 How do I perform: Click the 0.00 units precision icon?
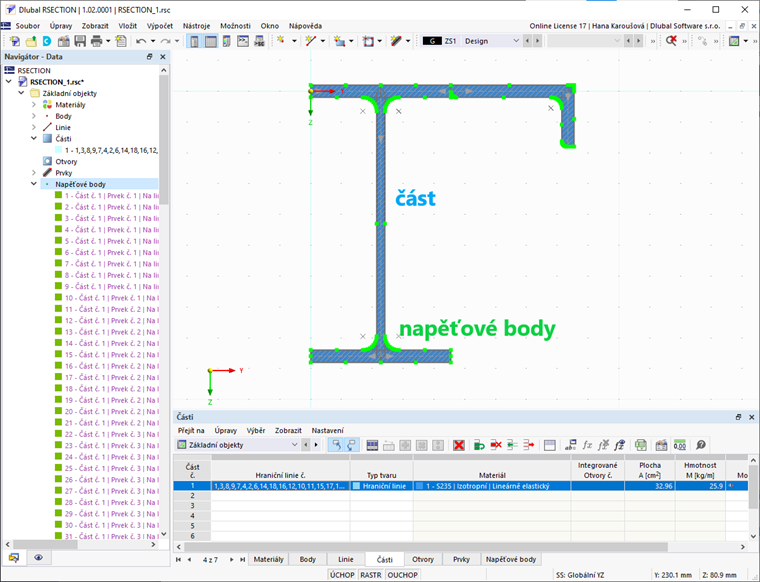coord(680,445)
